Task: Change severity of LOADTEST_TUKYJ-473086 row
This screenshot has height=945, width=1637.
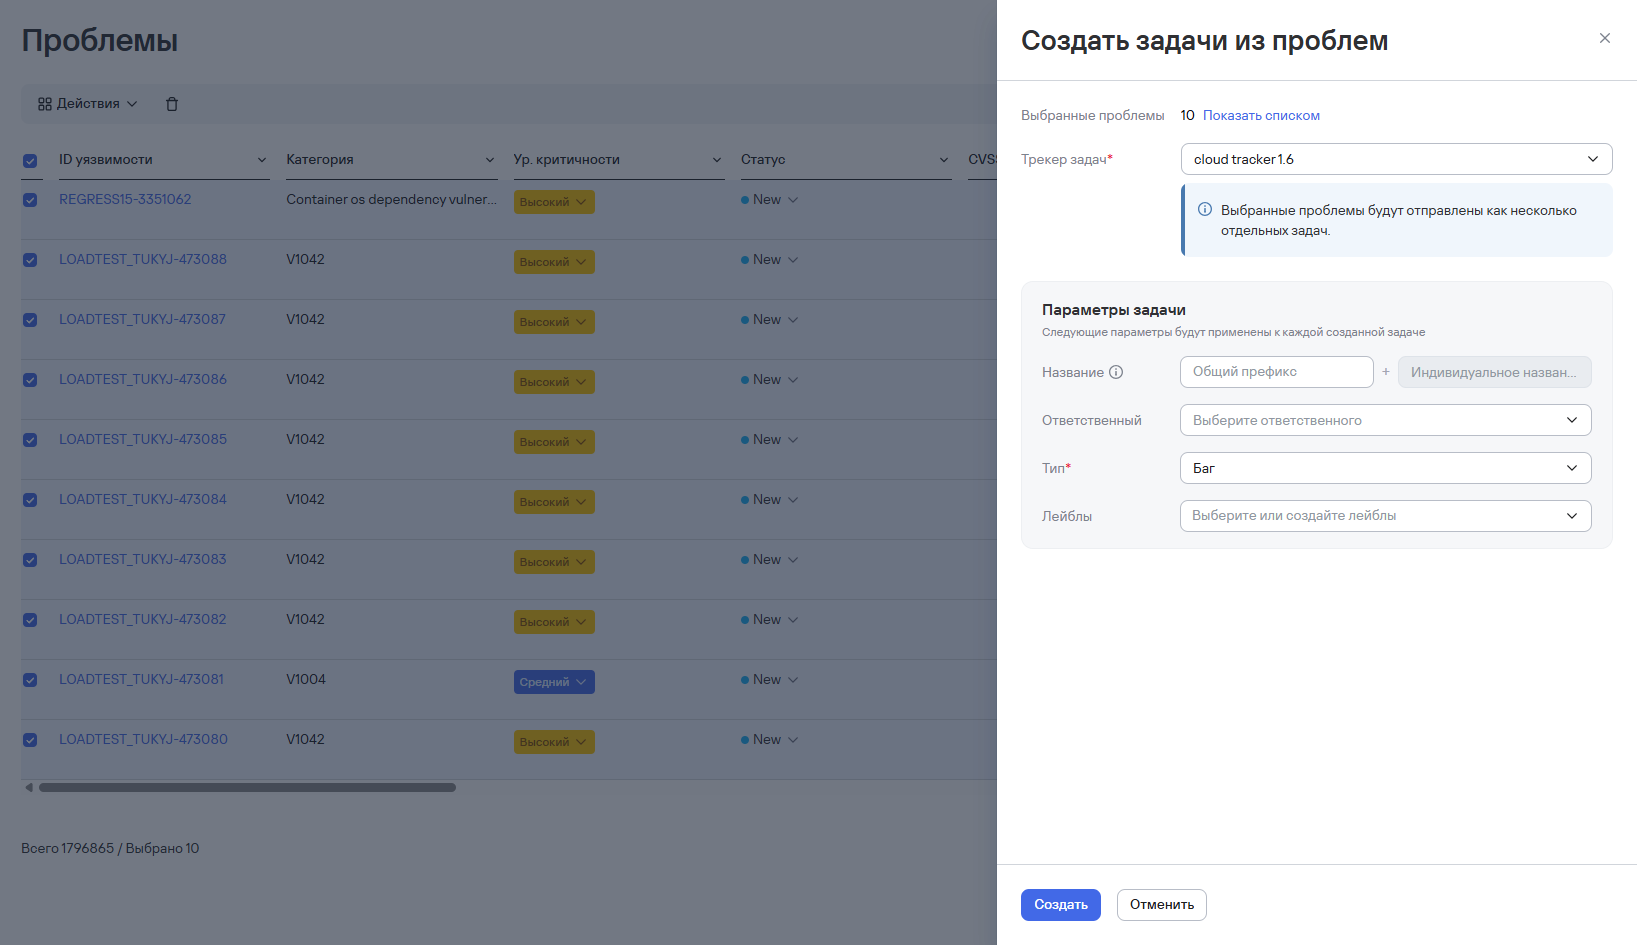Action: click(x=554, y=382)
